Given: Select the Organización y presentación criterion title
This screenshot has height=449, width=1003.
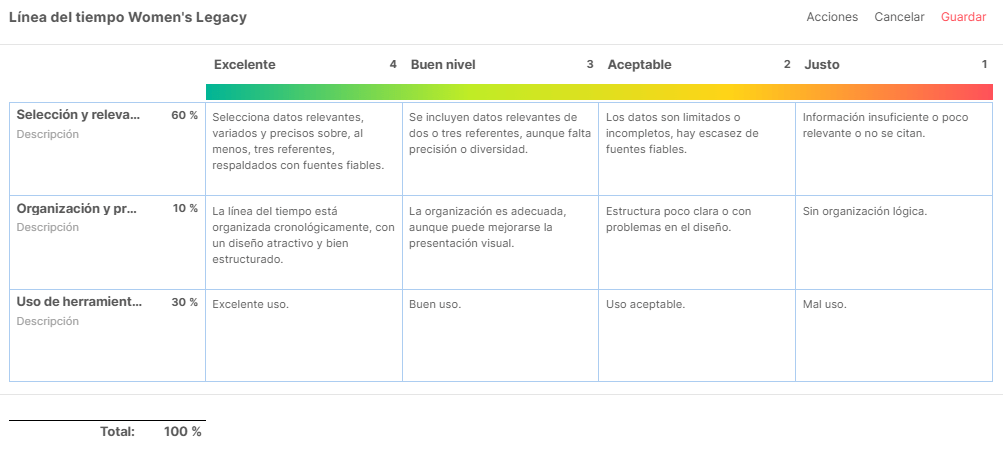Looking at the screenshot, I should 78,208.
